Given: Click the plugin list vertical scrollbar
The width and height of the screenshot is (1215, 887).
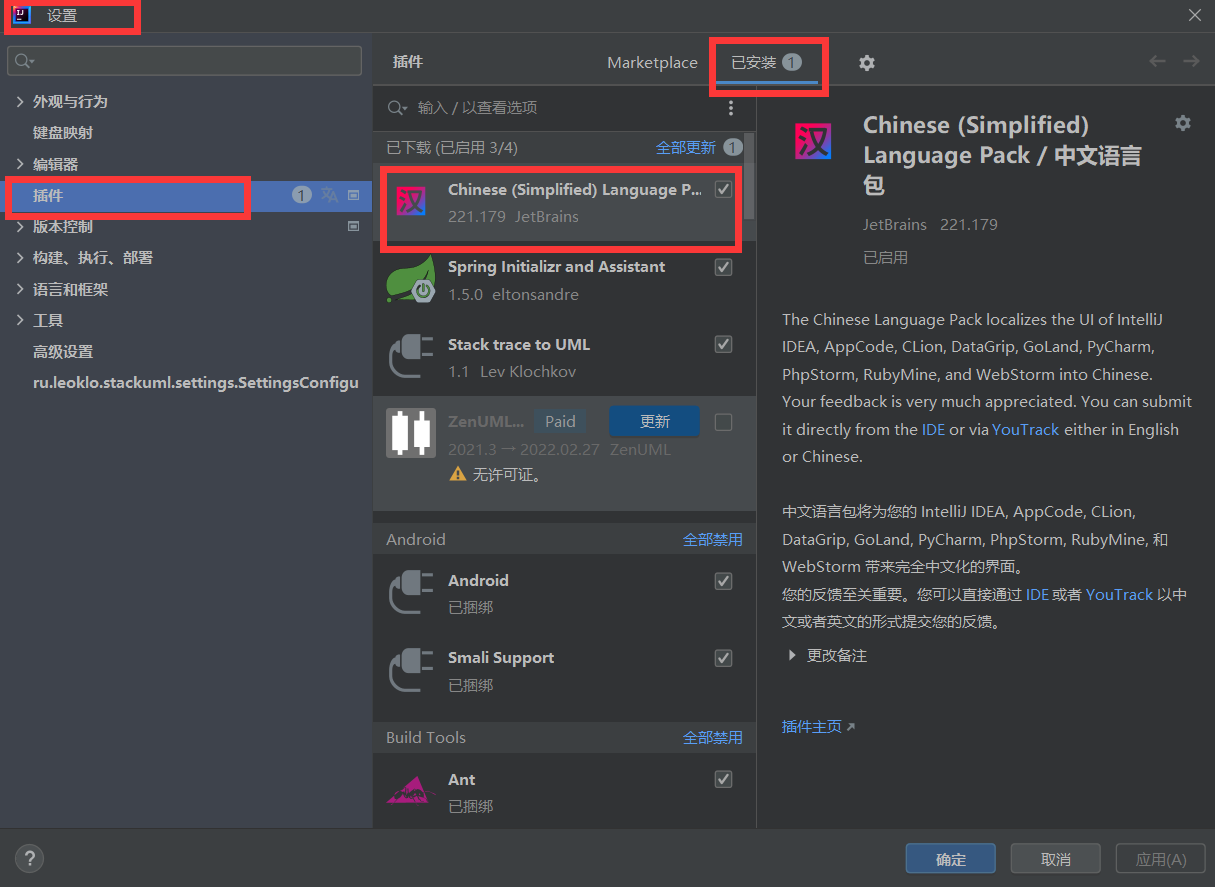Looking at the screenshot, I should (x=751, y=177).
